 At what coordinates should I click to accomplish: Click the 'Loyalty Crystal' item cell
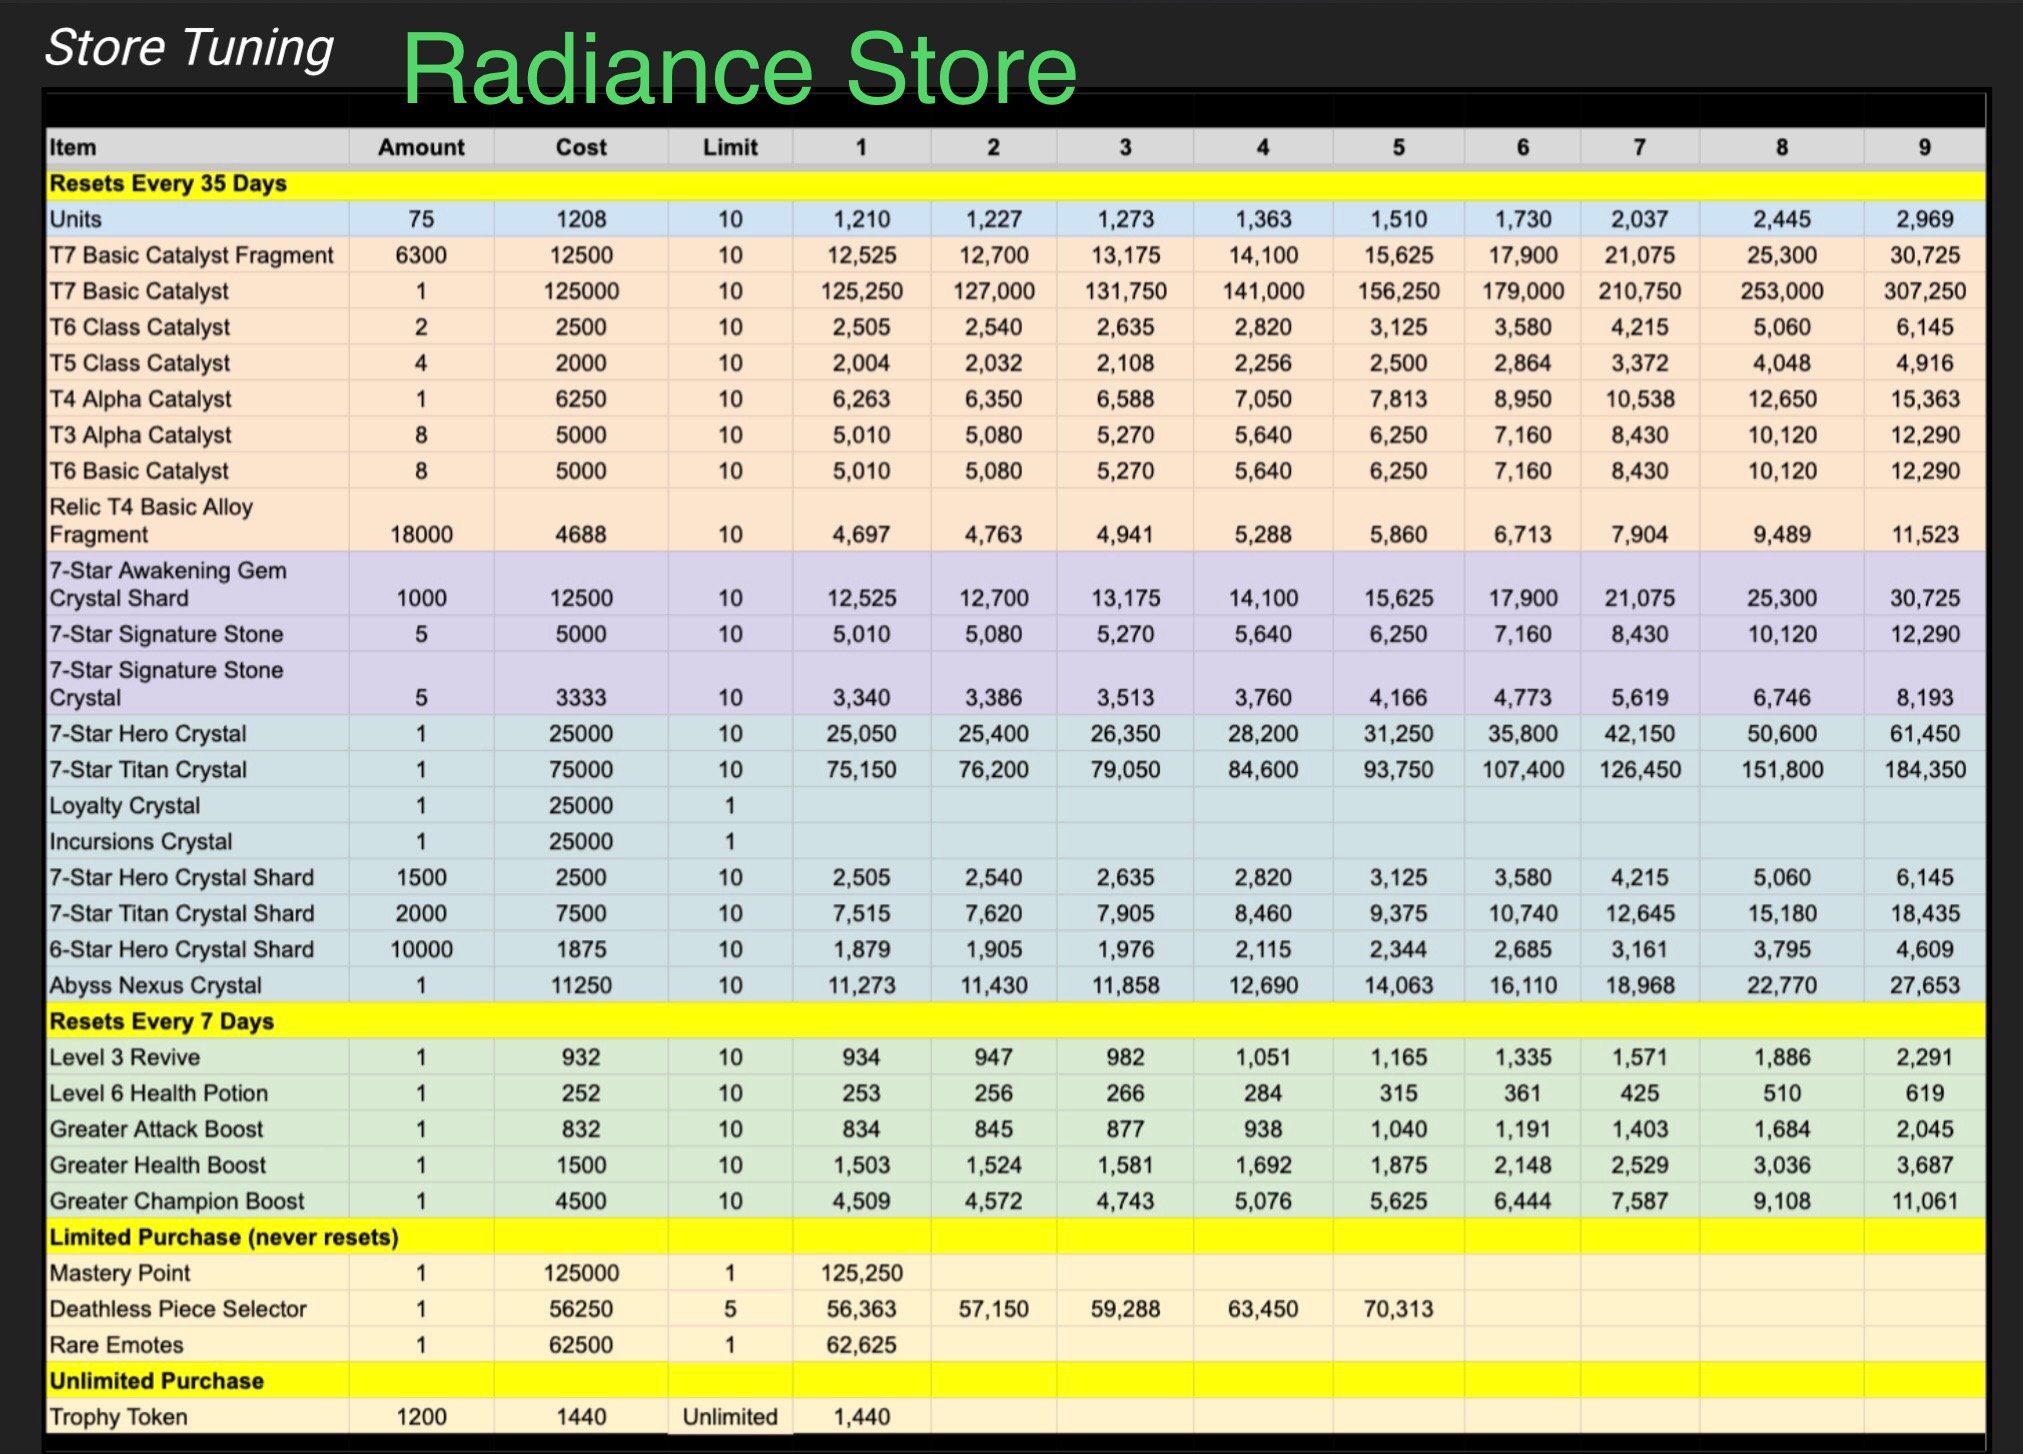[197, 806]
